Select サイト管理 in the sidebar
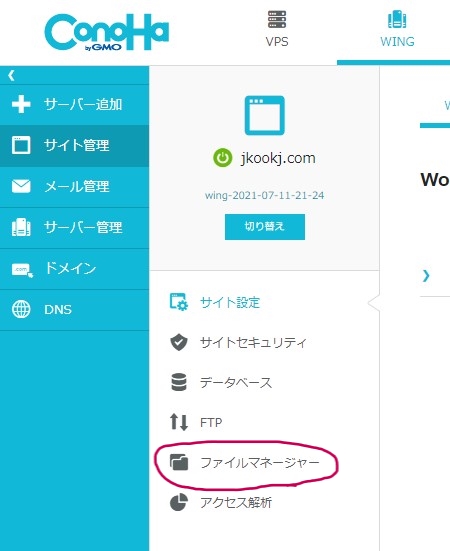The image size is (450, 551). coord(74,145)
